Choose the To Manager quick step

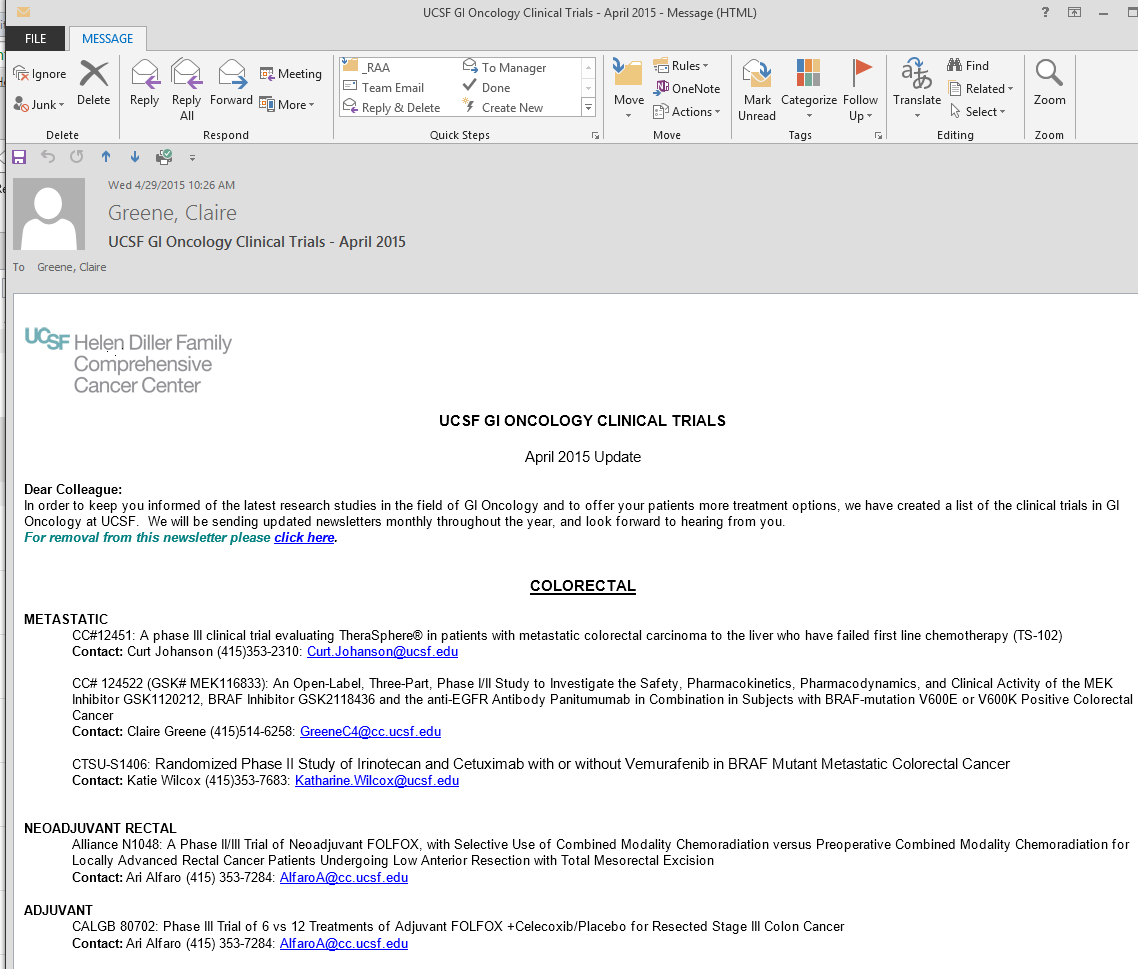pyautogui.click(x=505, y=67)
